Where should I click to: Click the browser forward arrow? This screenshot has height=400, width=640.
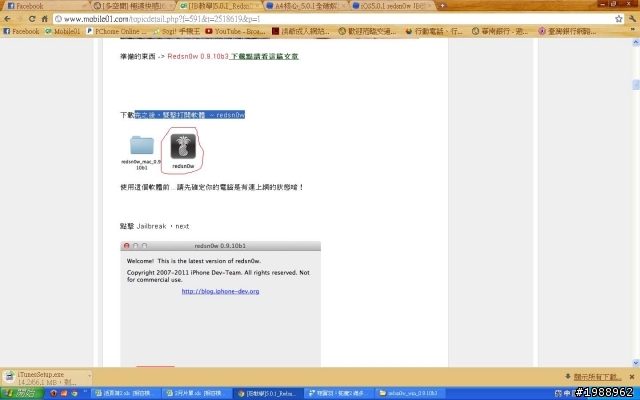20,19
